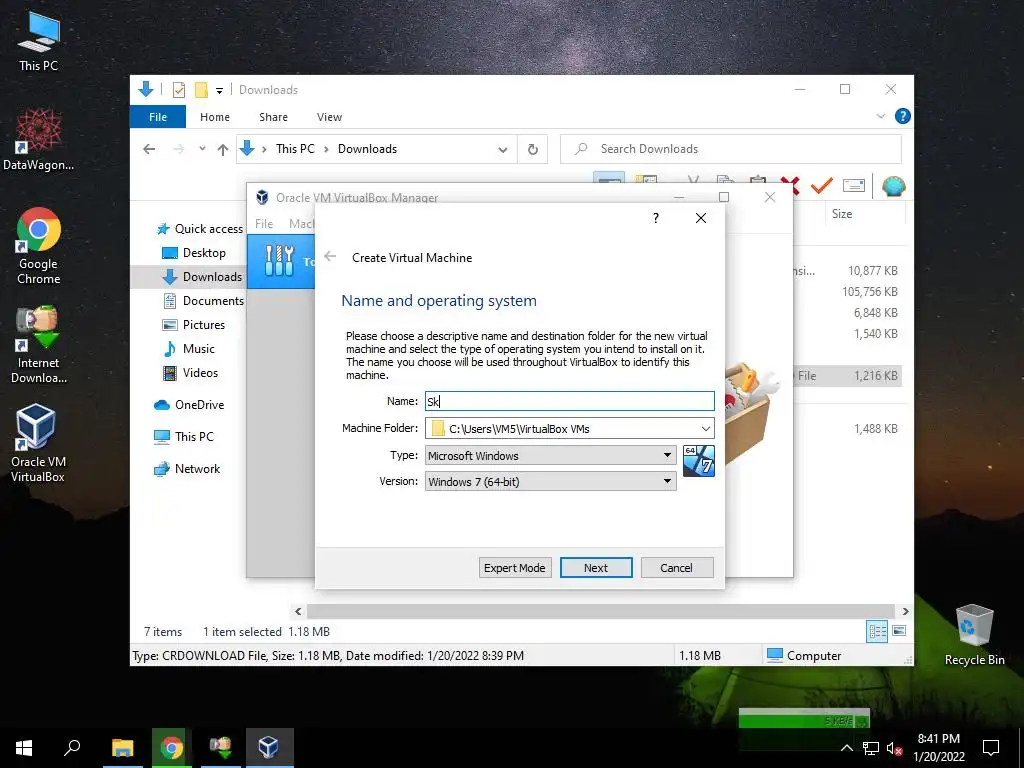
Task: Click the Downloads breadcrumb in address bar
Action: (x=367, y=149)
